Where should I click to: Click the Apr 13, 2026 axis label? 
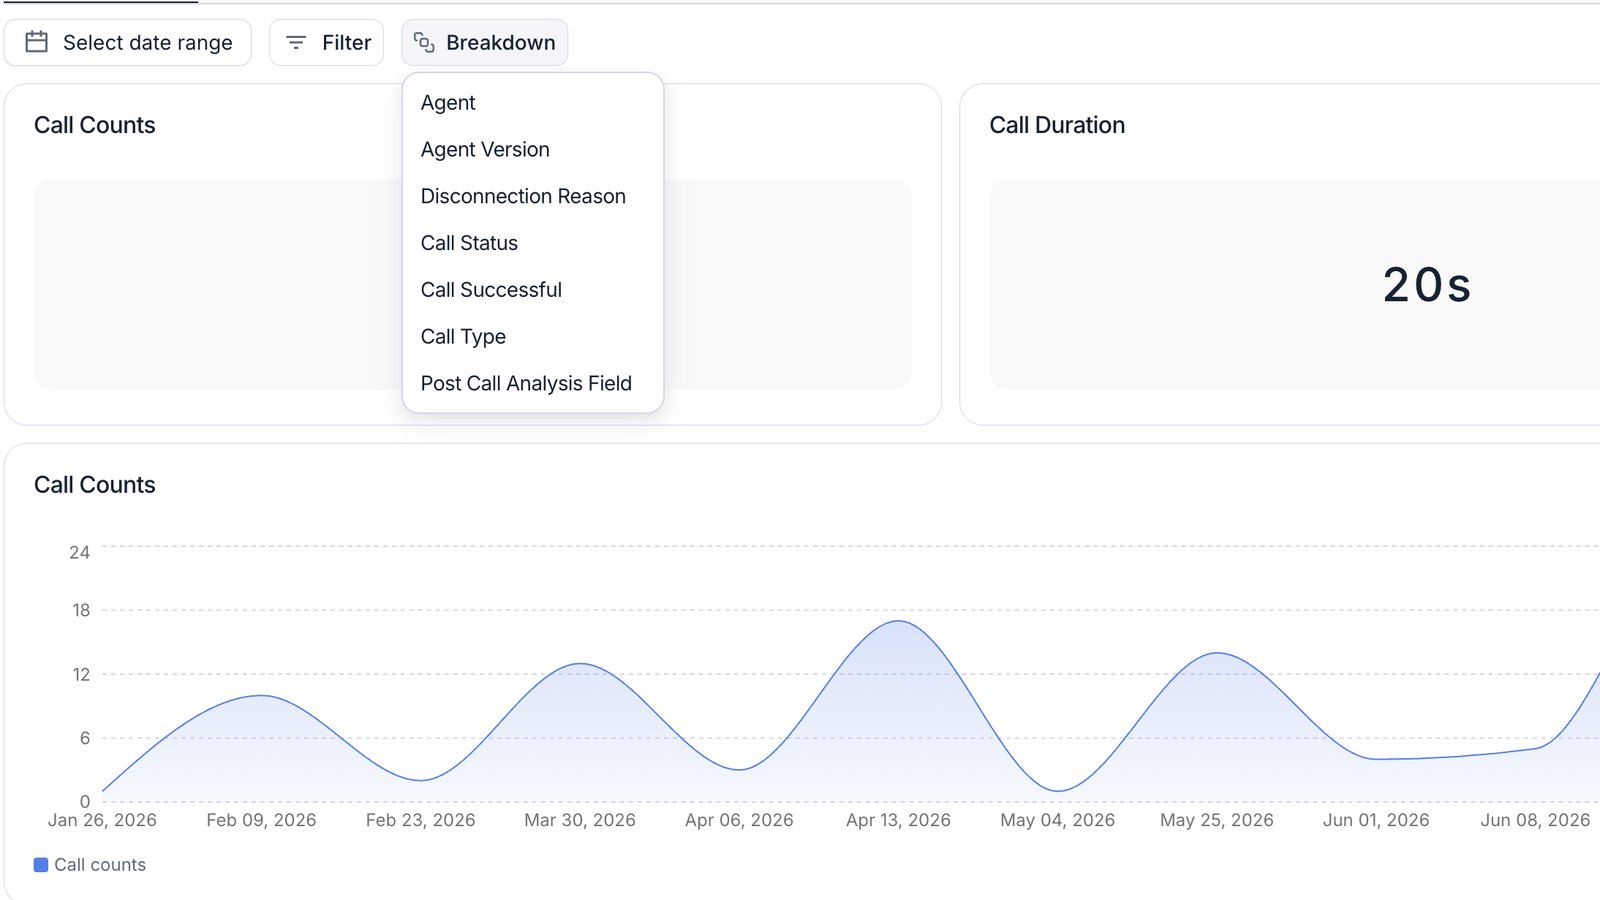pyautogui.click(x=898, y=820)
